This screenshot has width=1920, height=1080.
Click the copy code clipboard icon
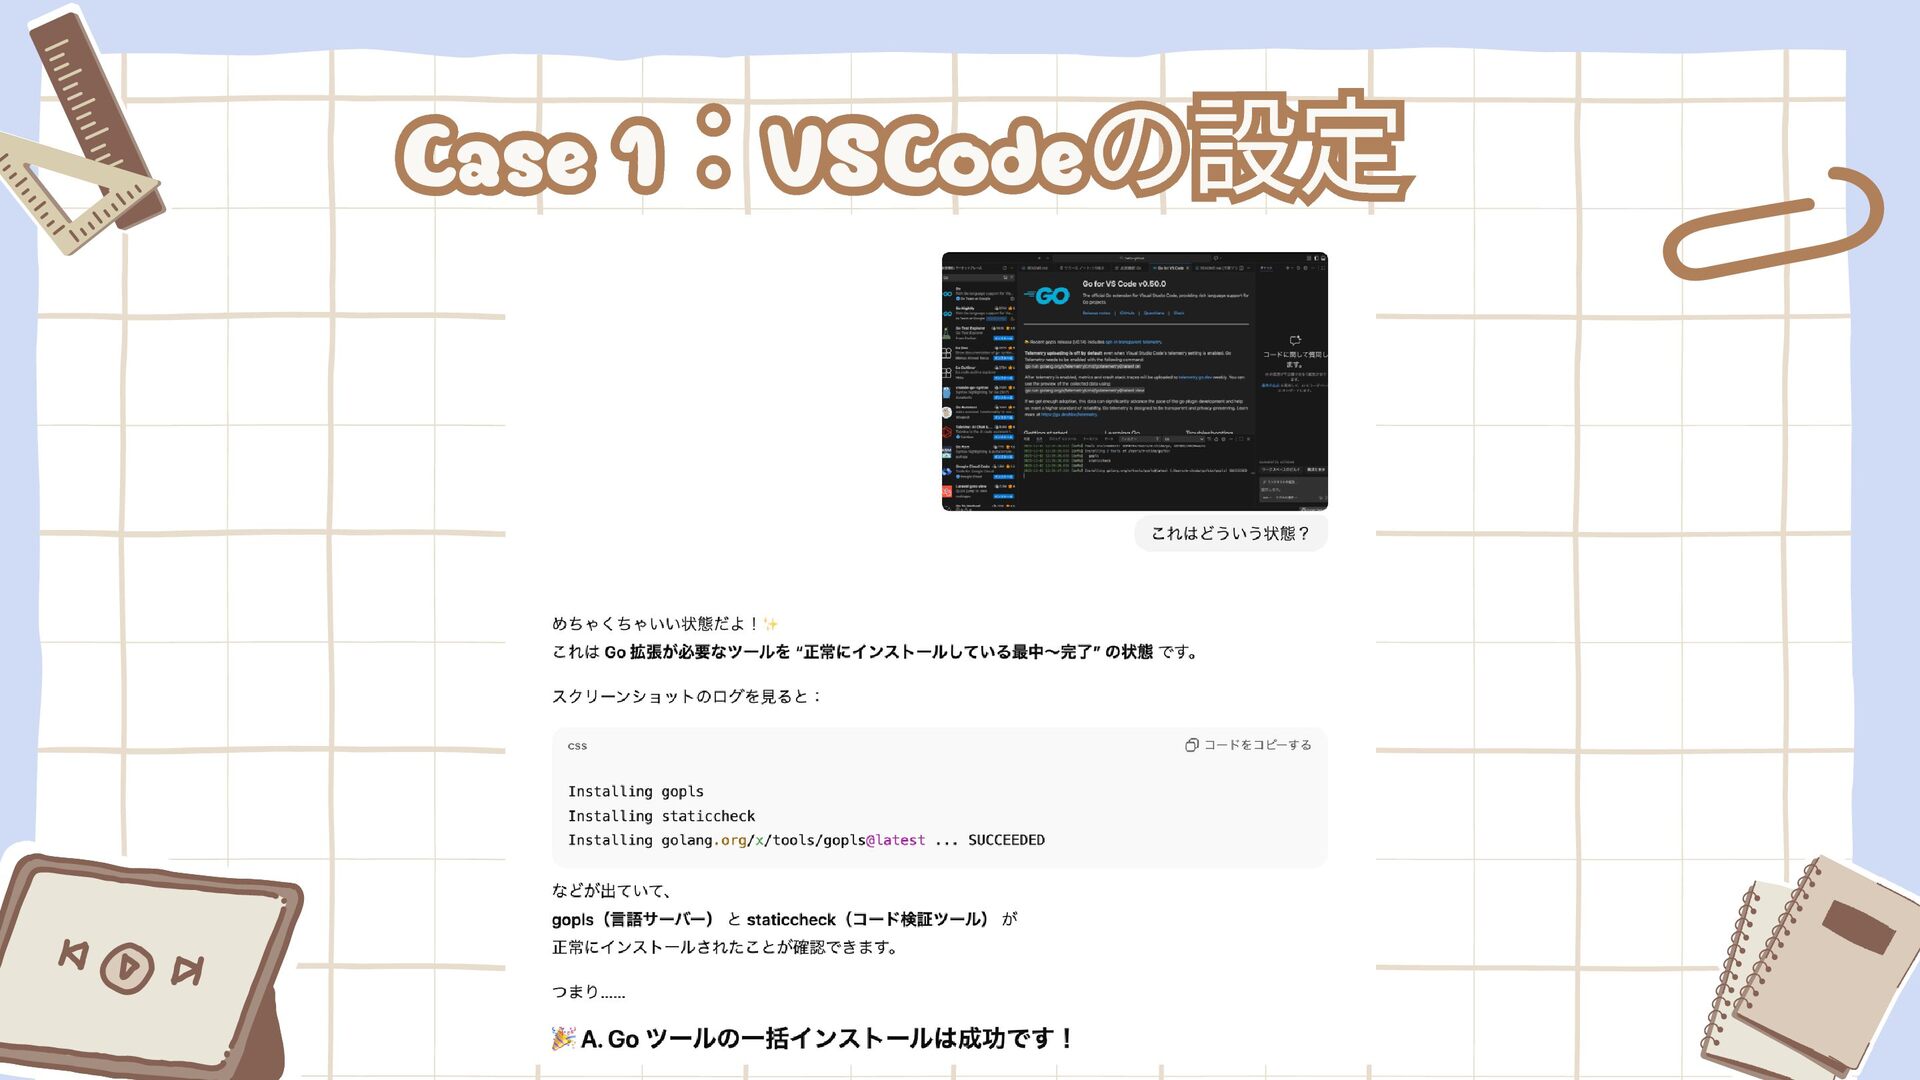(1191, 745)
